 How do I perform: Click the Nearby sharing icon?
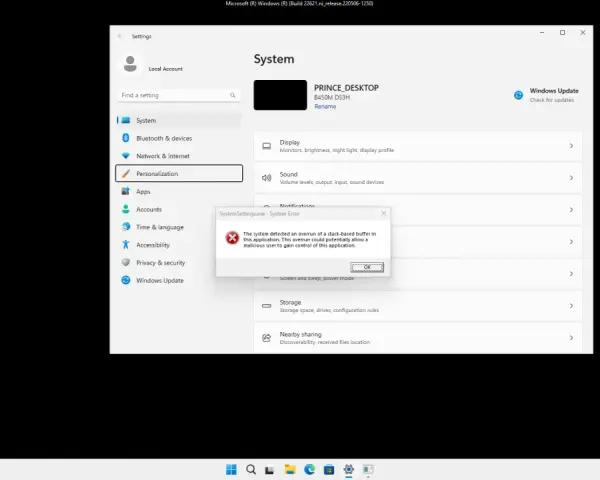[x=267, y=338]
